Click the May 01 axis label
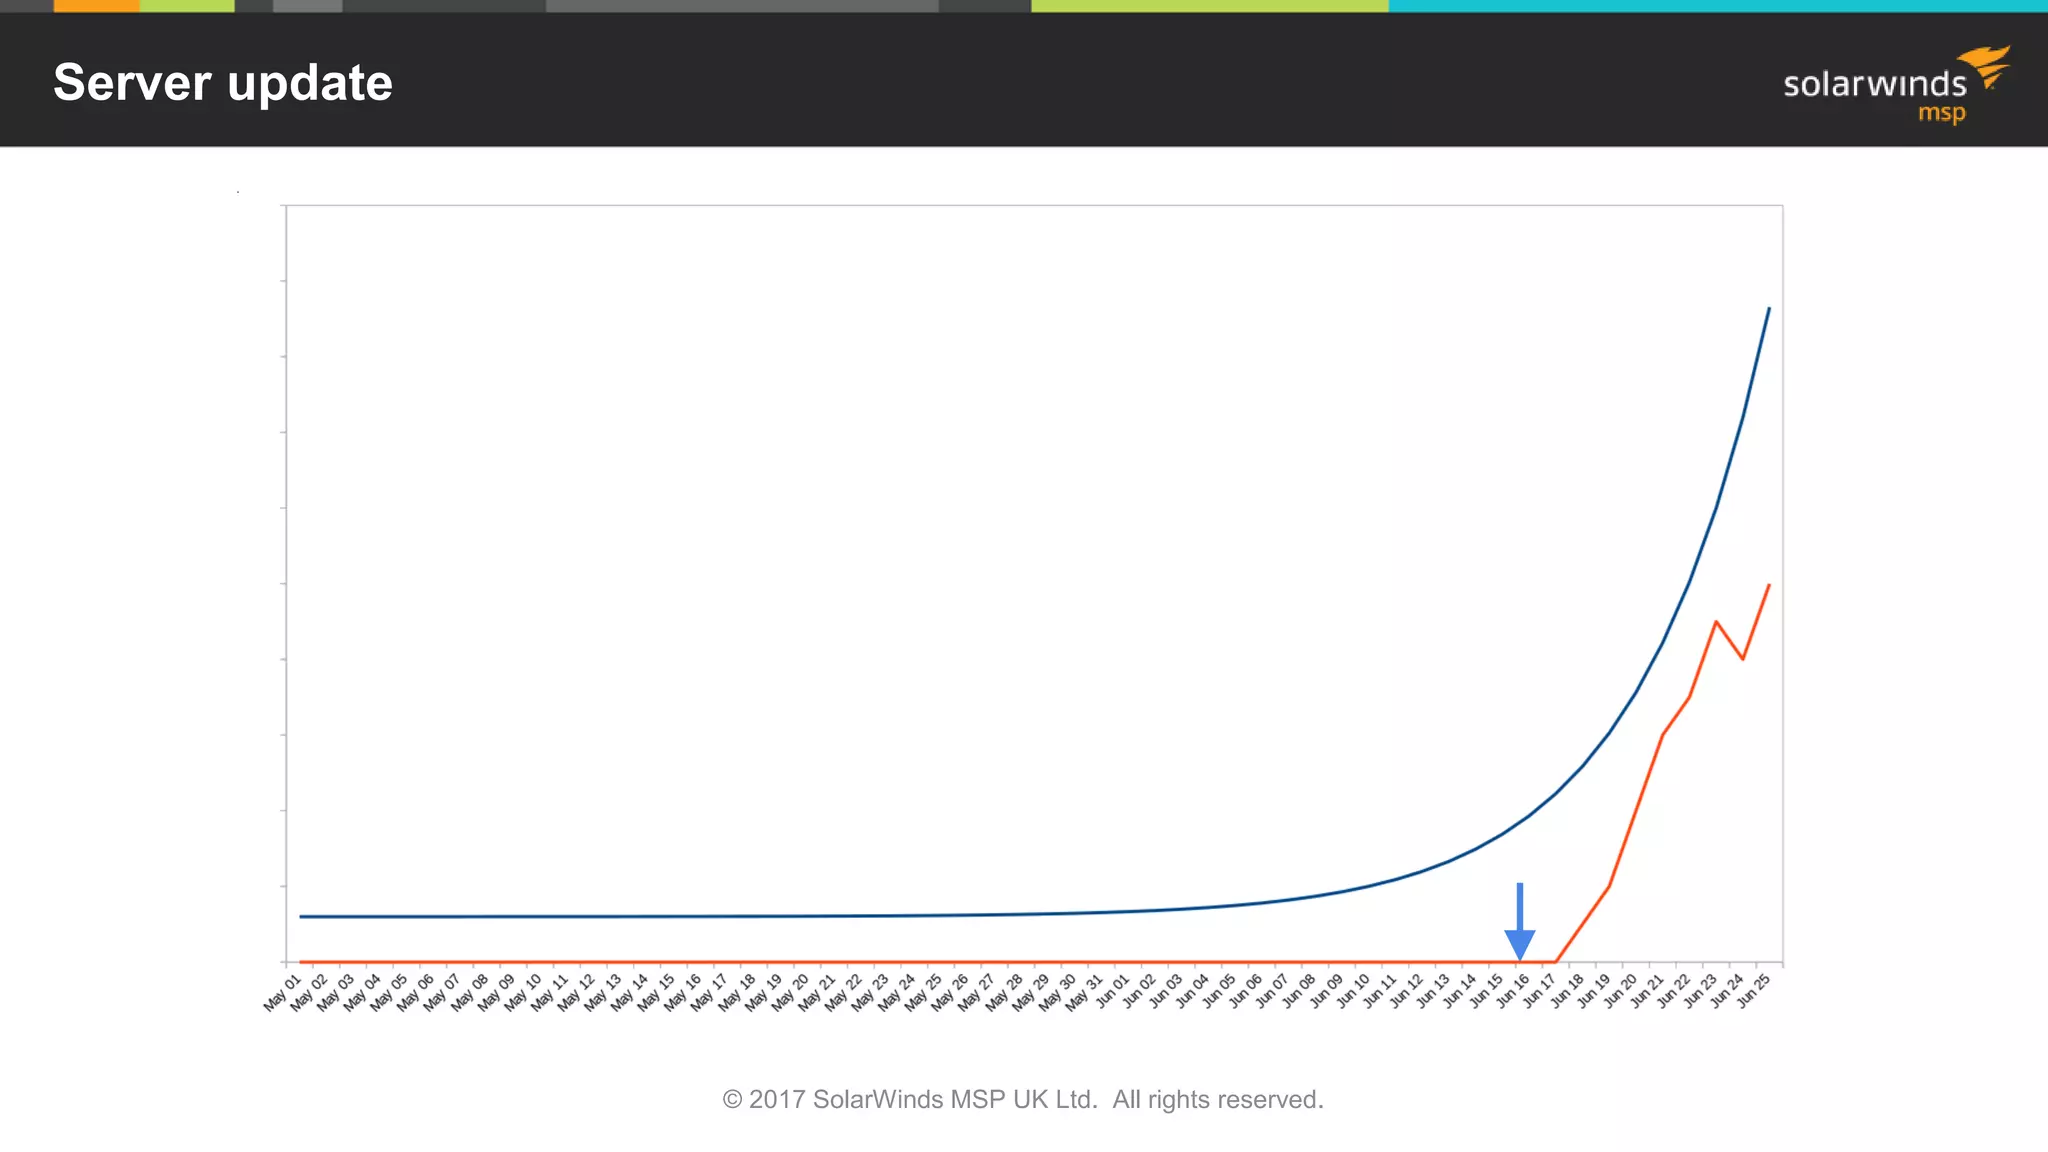This screenshot has width=2048, height=1152. (282, 993)
